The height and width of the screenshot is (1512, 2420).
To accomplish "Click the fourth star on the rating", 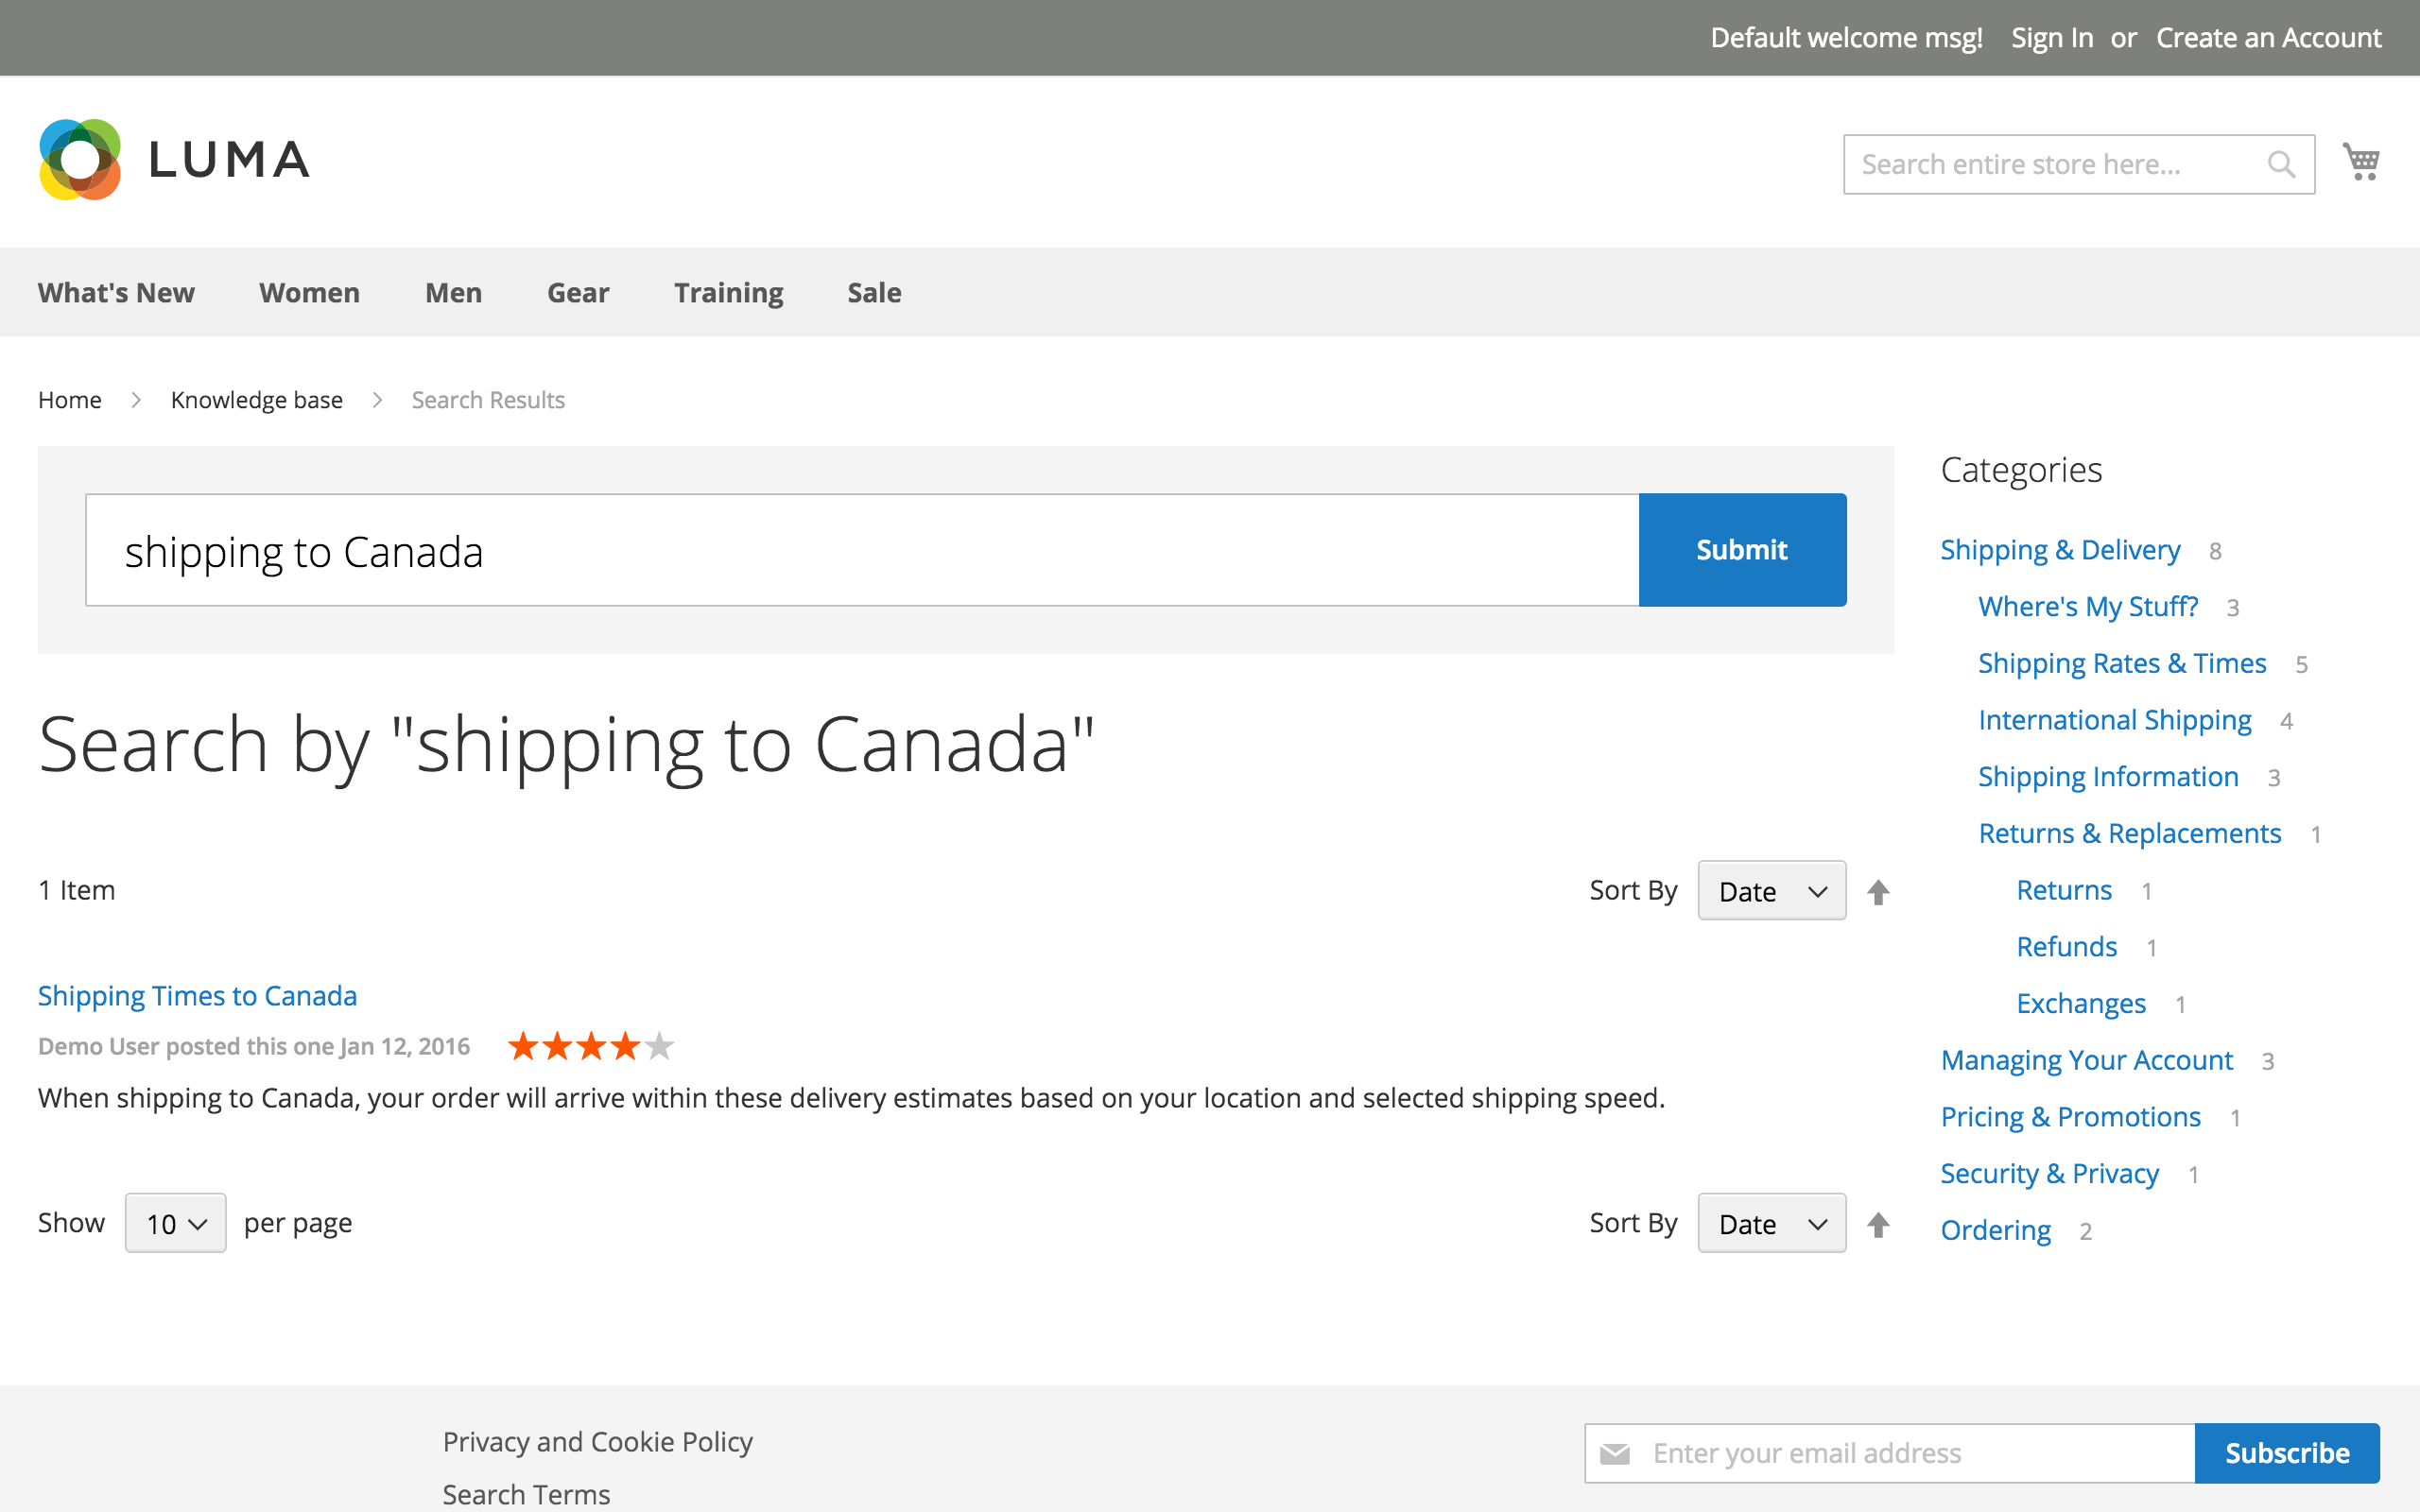I will [625, 1046].
